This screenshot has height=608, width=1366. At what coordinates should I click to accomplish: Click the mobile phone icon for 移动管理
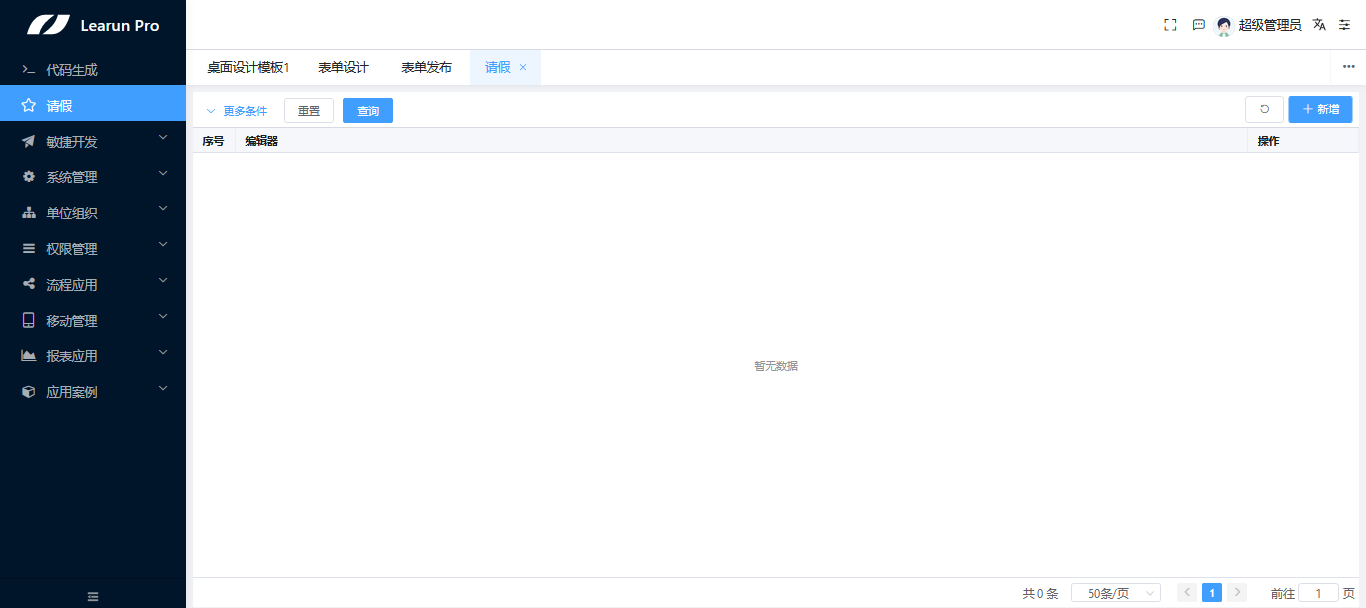[x=29, y=321]
